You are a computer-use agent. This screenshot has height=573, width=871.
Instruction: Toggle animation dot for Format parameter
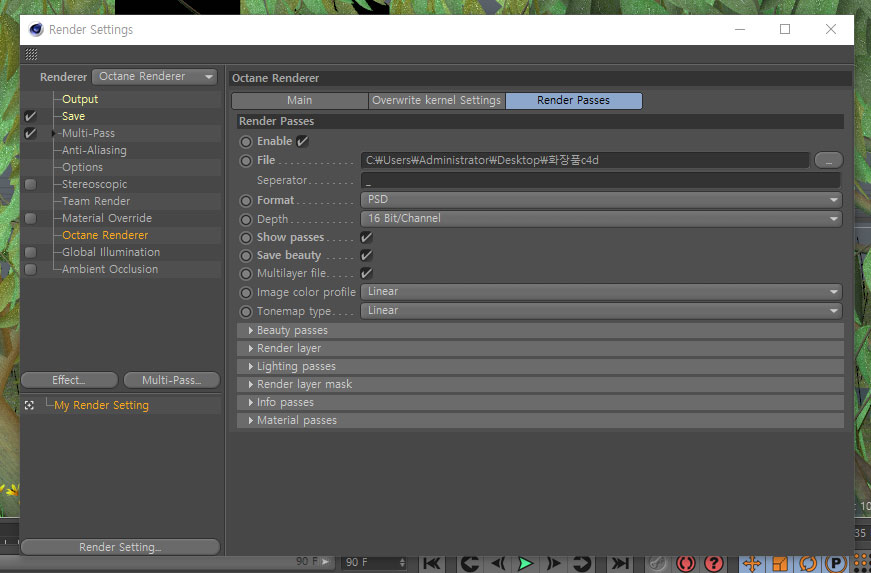(246, 200)
